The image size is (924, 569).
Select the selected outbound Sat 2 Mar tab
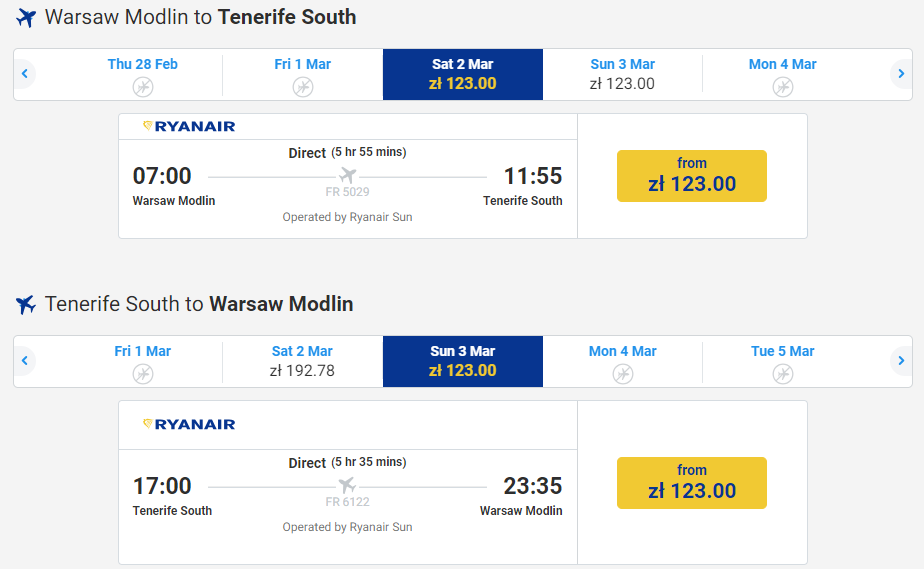(463, 74)
